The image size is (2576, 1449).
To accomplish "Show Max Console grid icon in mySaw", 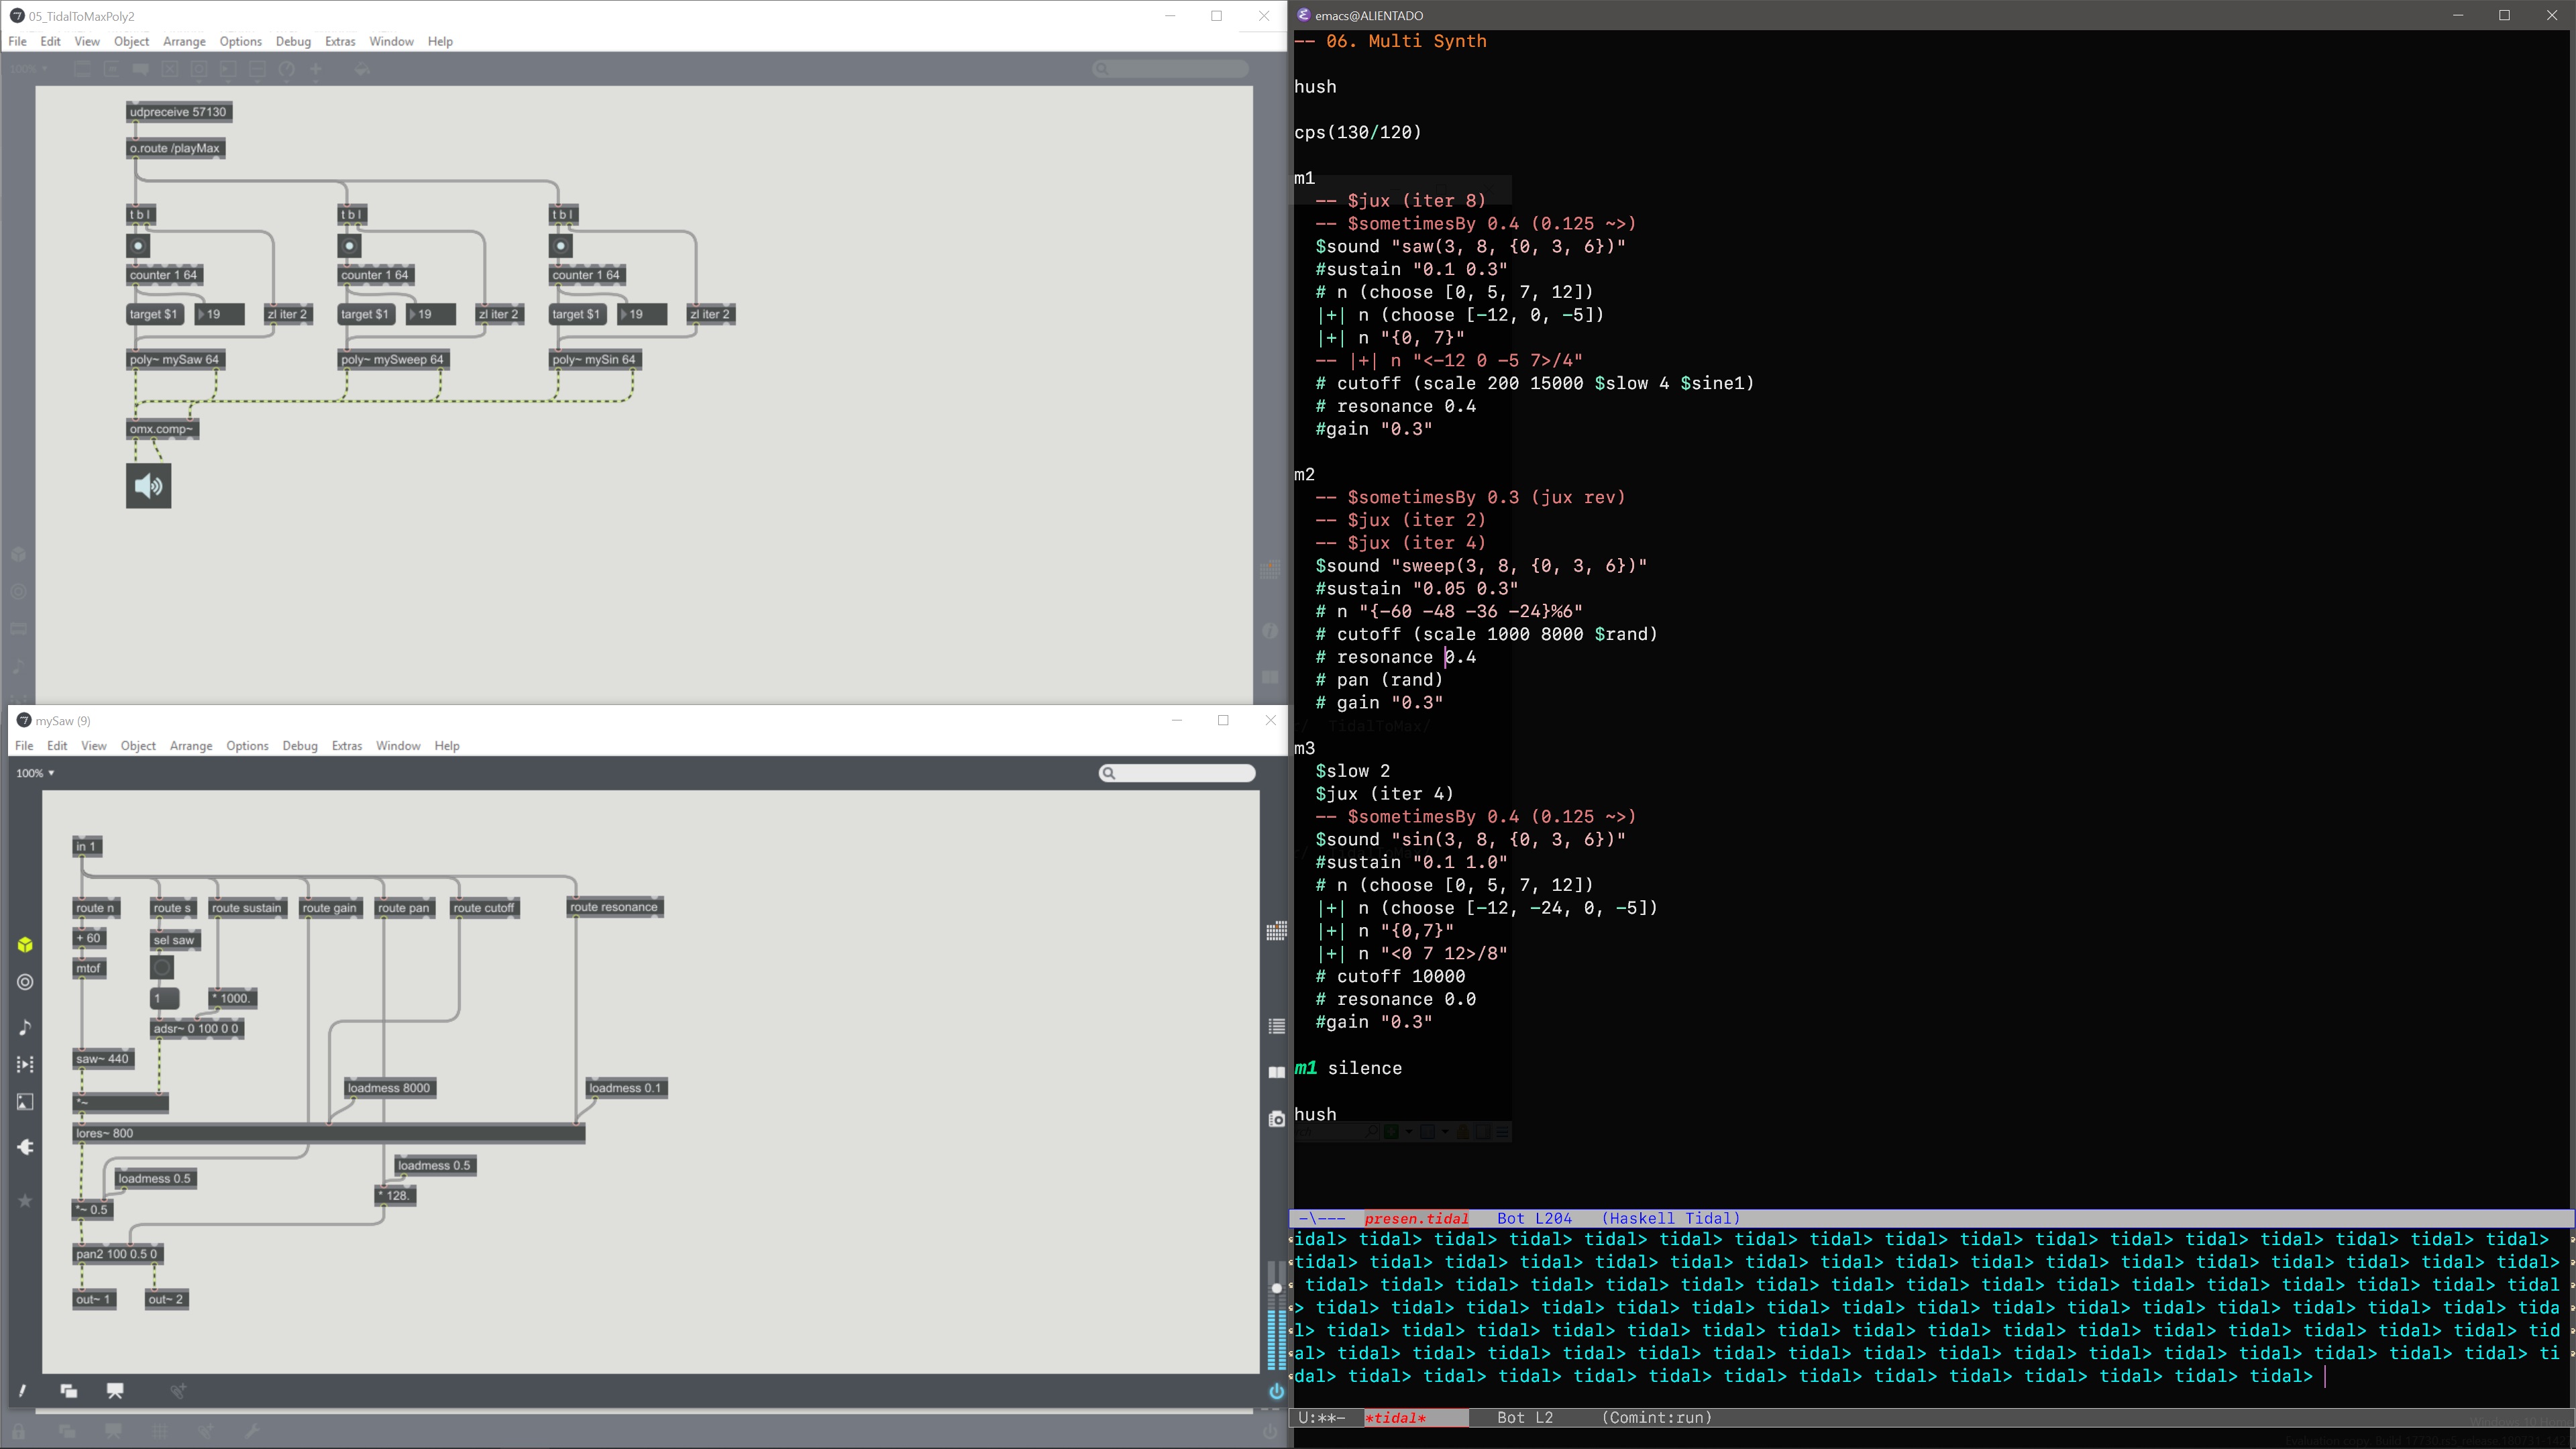I will pos(1276,931).
